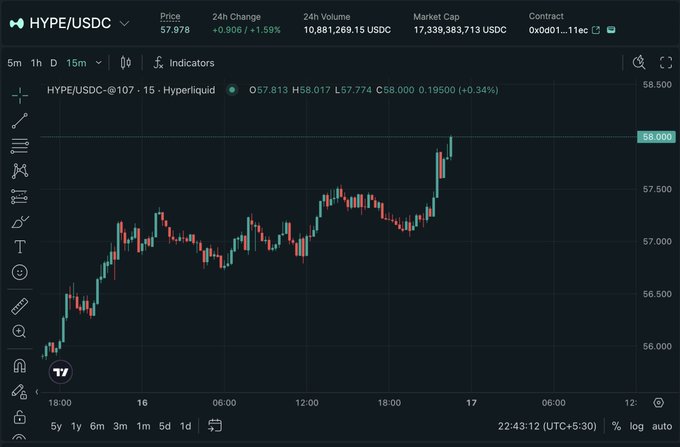
Task: Open the Fibonacci retracement tool
Action: click(x=20, y=146)
